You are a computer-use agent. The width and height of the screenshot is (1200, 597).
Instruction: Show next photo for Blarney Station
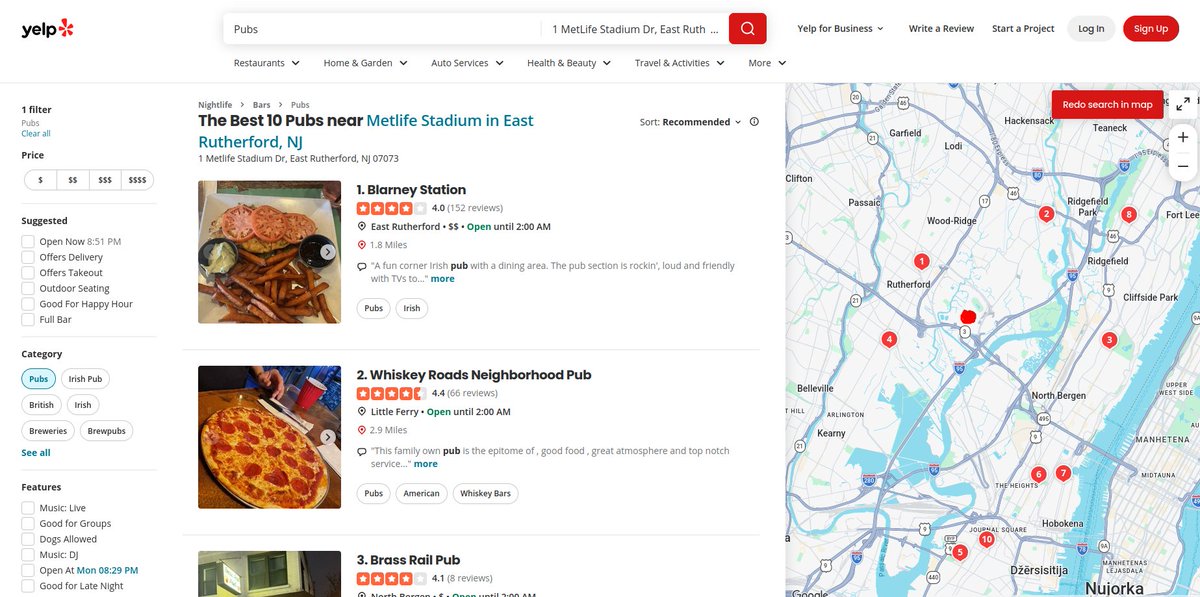(x=327, y=252)
